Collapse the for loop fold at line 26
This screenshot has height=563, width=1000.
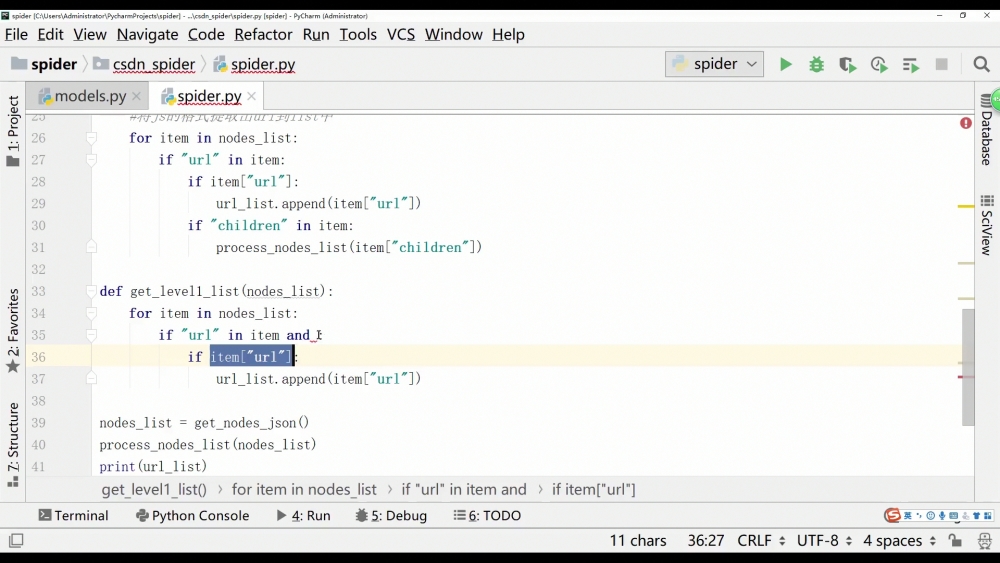point(91,138)
